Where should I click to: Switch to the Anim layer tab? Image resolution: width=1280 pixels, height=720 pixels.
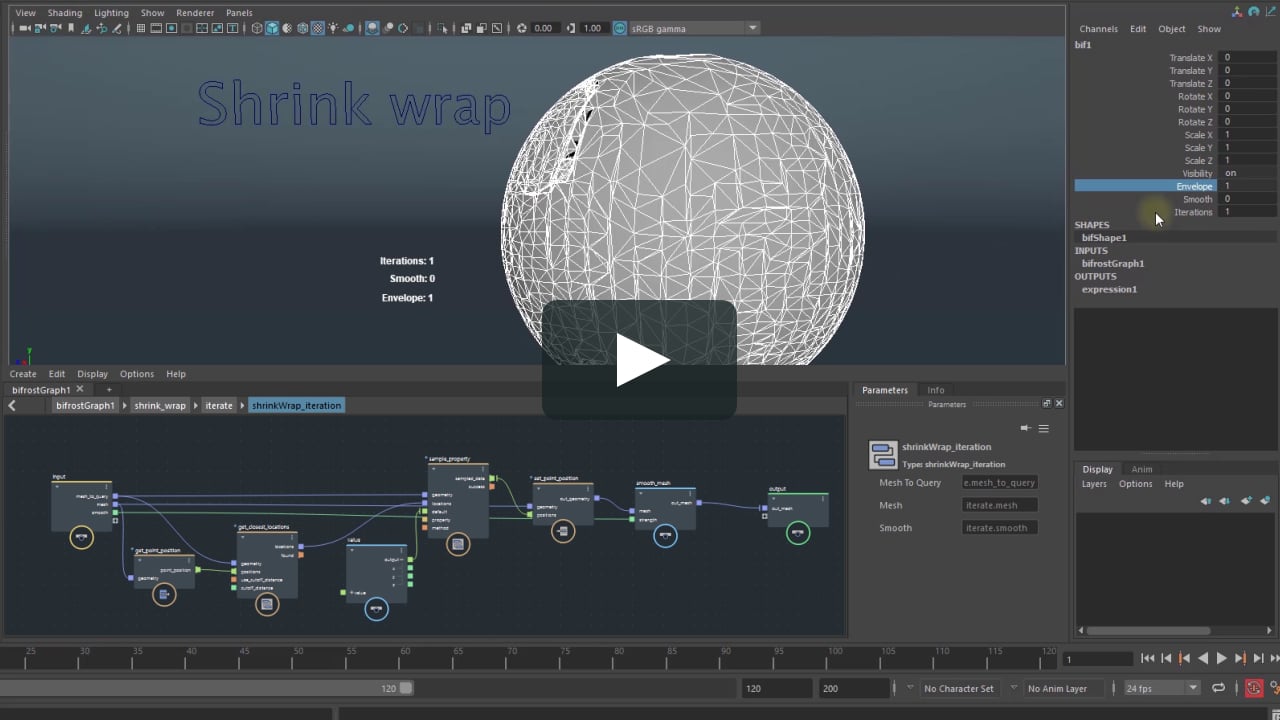coord(1141,469)
